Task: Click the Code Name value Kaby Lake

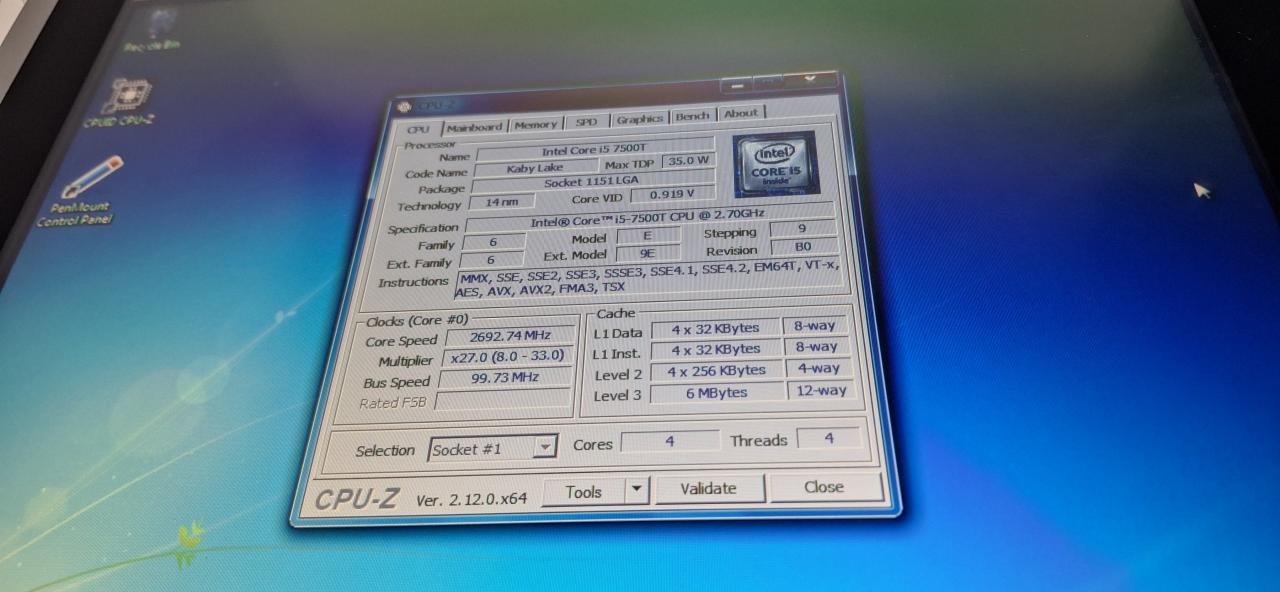Action: (535, 168)
